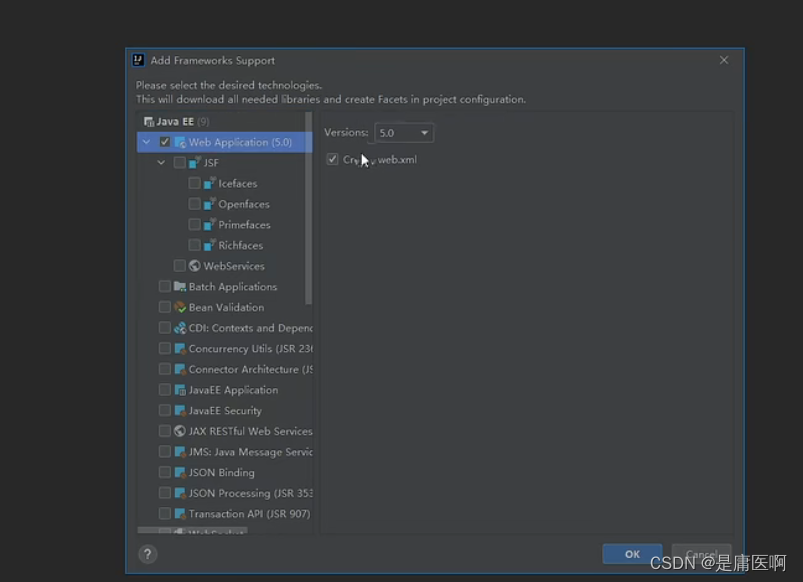Close the Add Frameworks Support dialog
This screenshot has width=803, height=582.
click(724, 60)
